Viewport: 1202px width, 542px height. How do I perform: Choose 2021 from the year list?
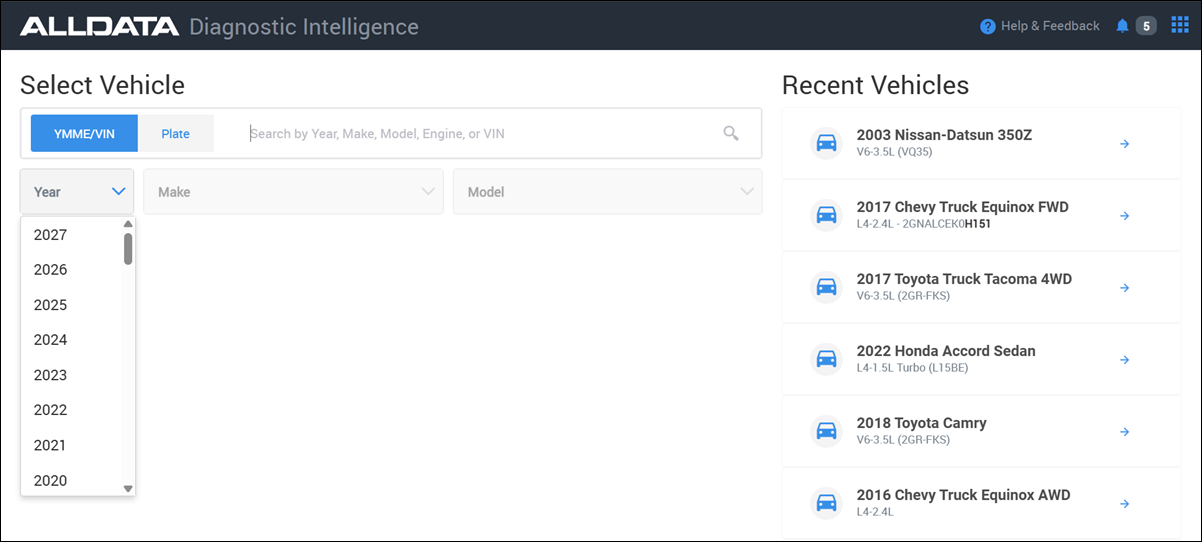point(72,445)
